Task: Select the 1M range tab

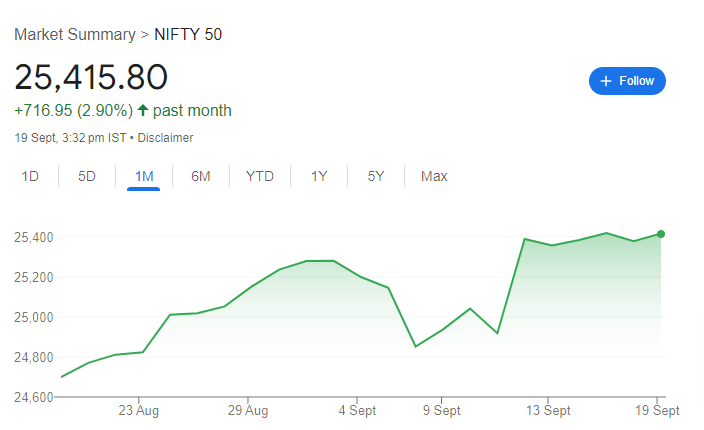Action: [x=144, y=177]
